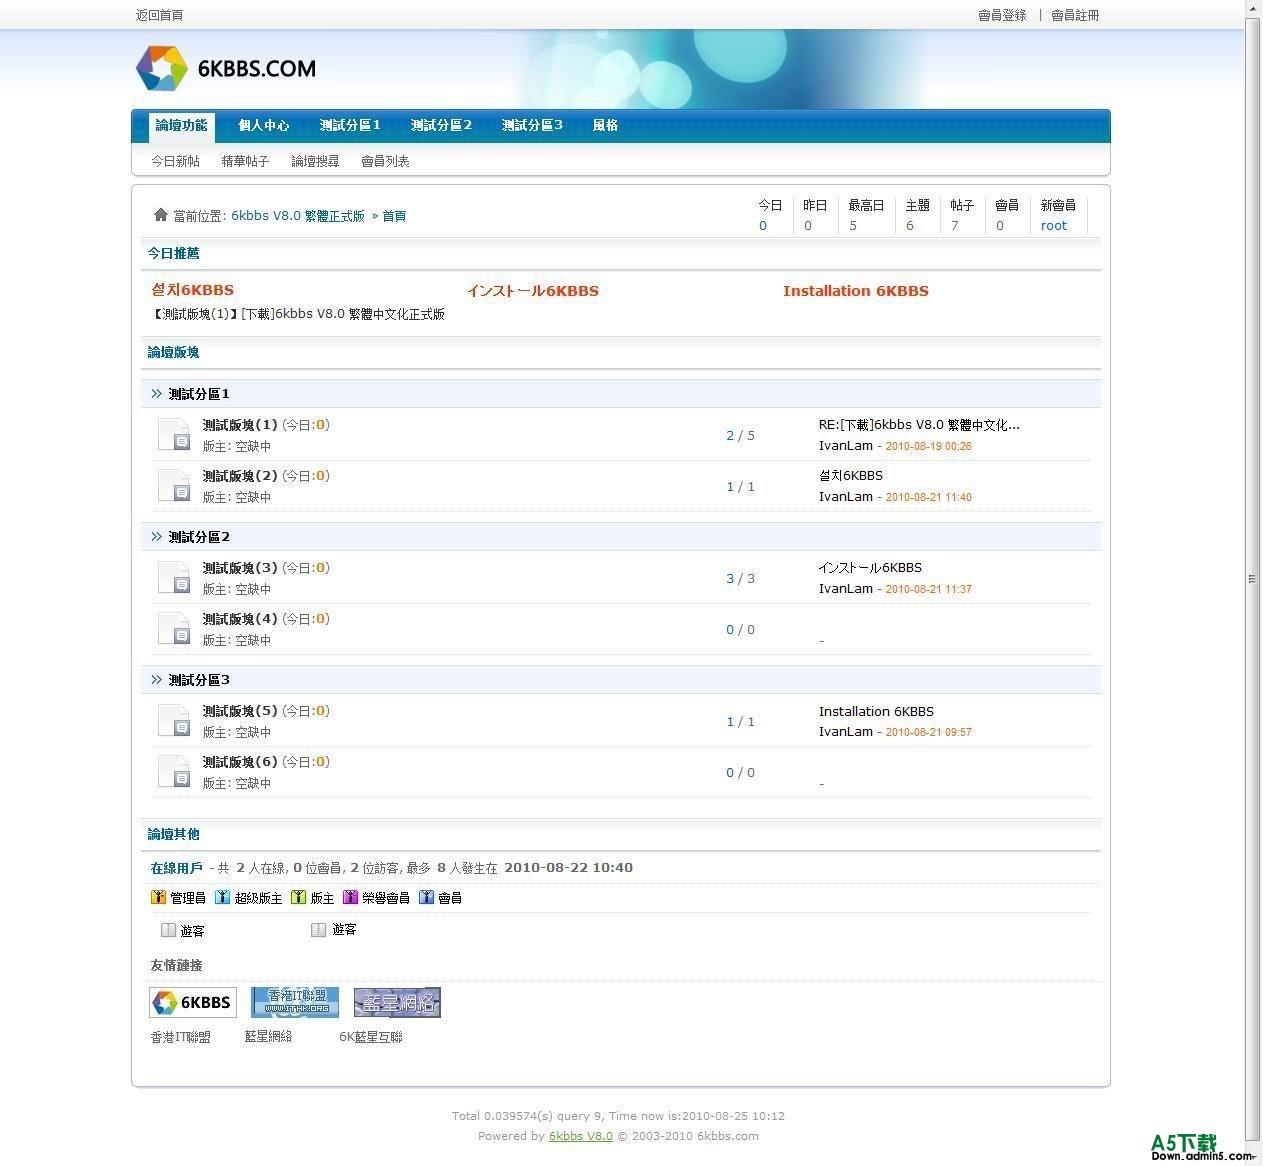The width and height of the screenshot is (1263, 1166).
Task: Open the 6kbbs V8.0 footer link
Action: pos(581,1136)
